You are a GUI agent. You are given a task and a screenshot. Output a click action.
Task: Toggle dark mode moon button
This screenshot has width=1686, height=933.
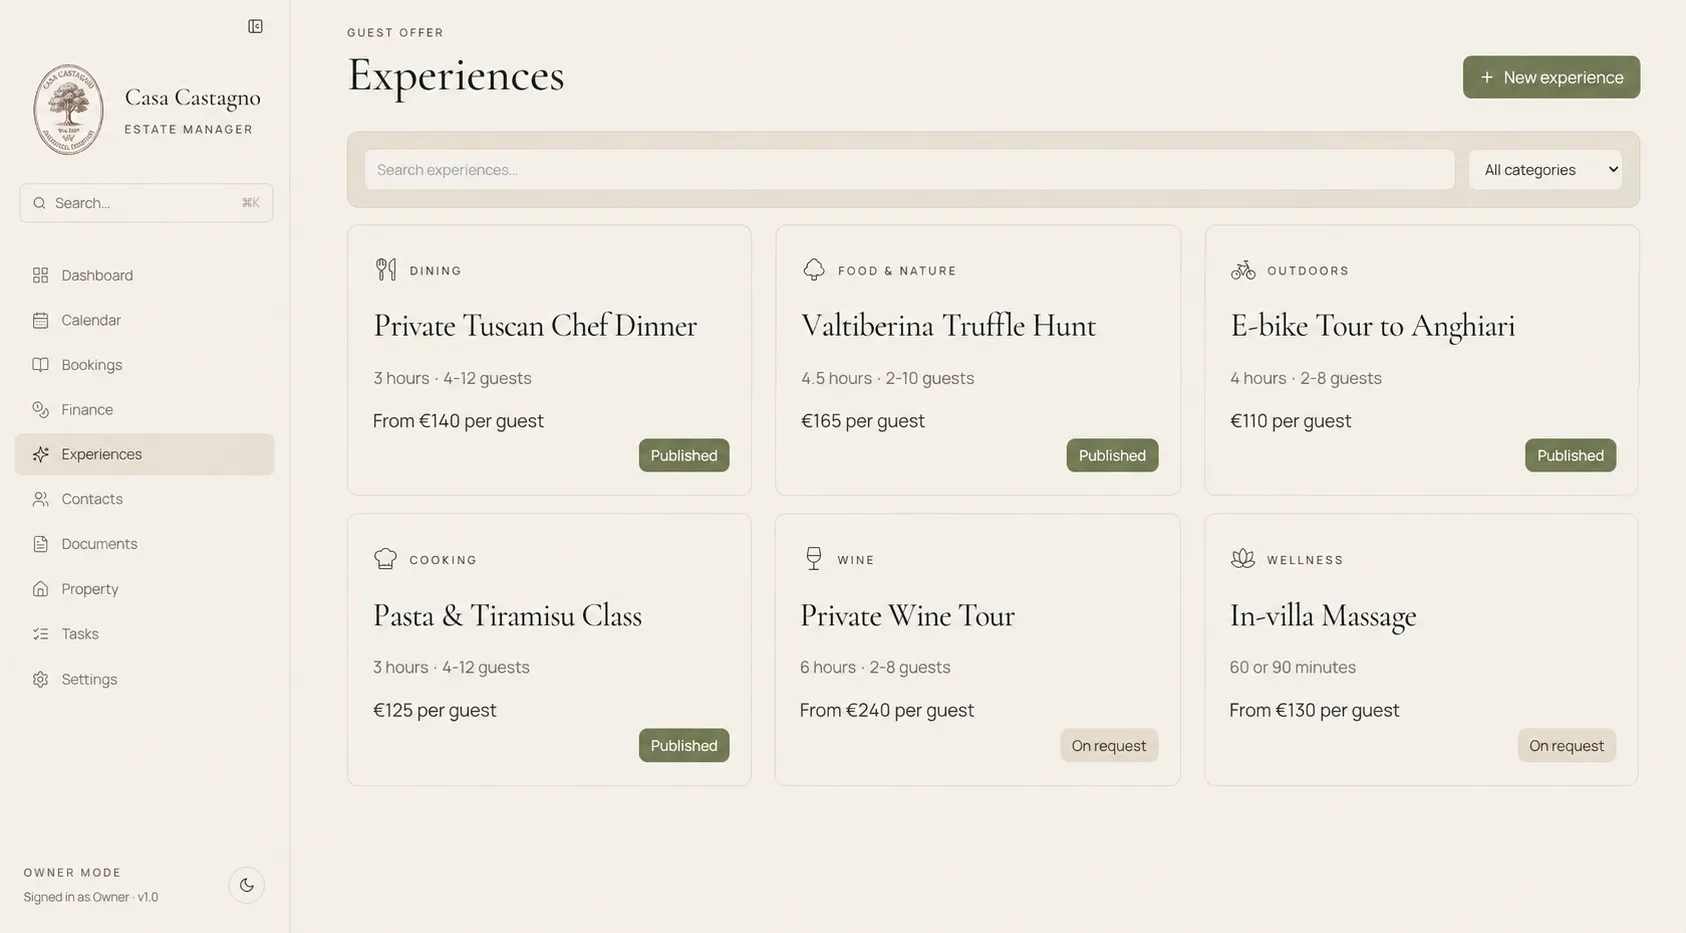click(x=247, y=885)
